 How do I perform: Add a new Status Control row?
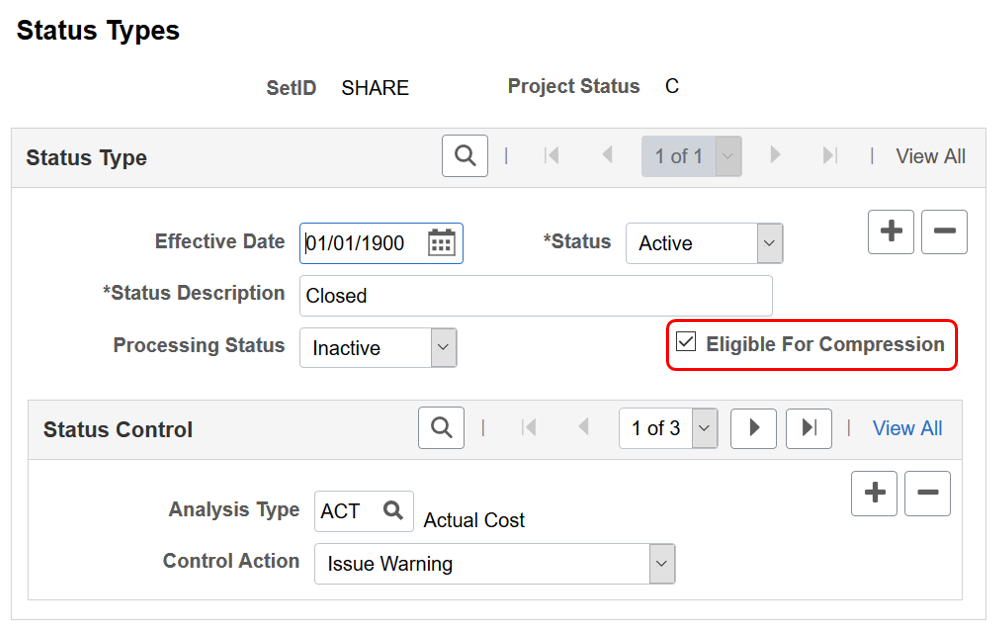coord(874,493)
